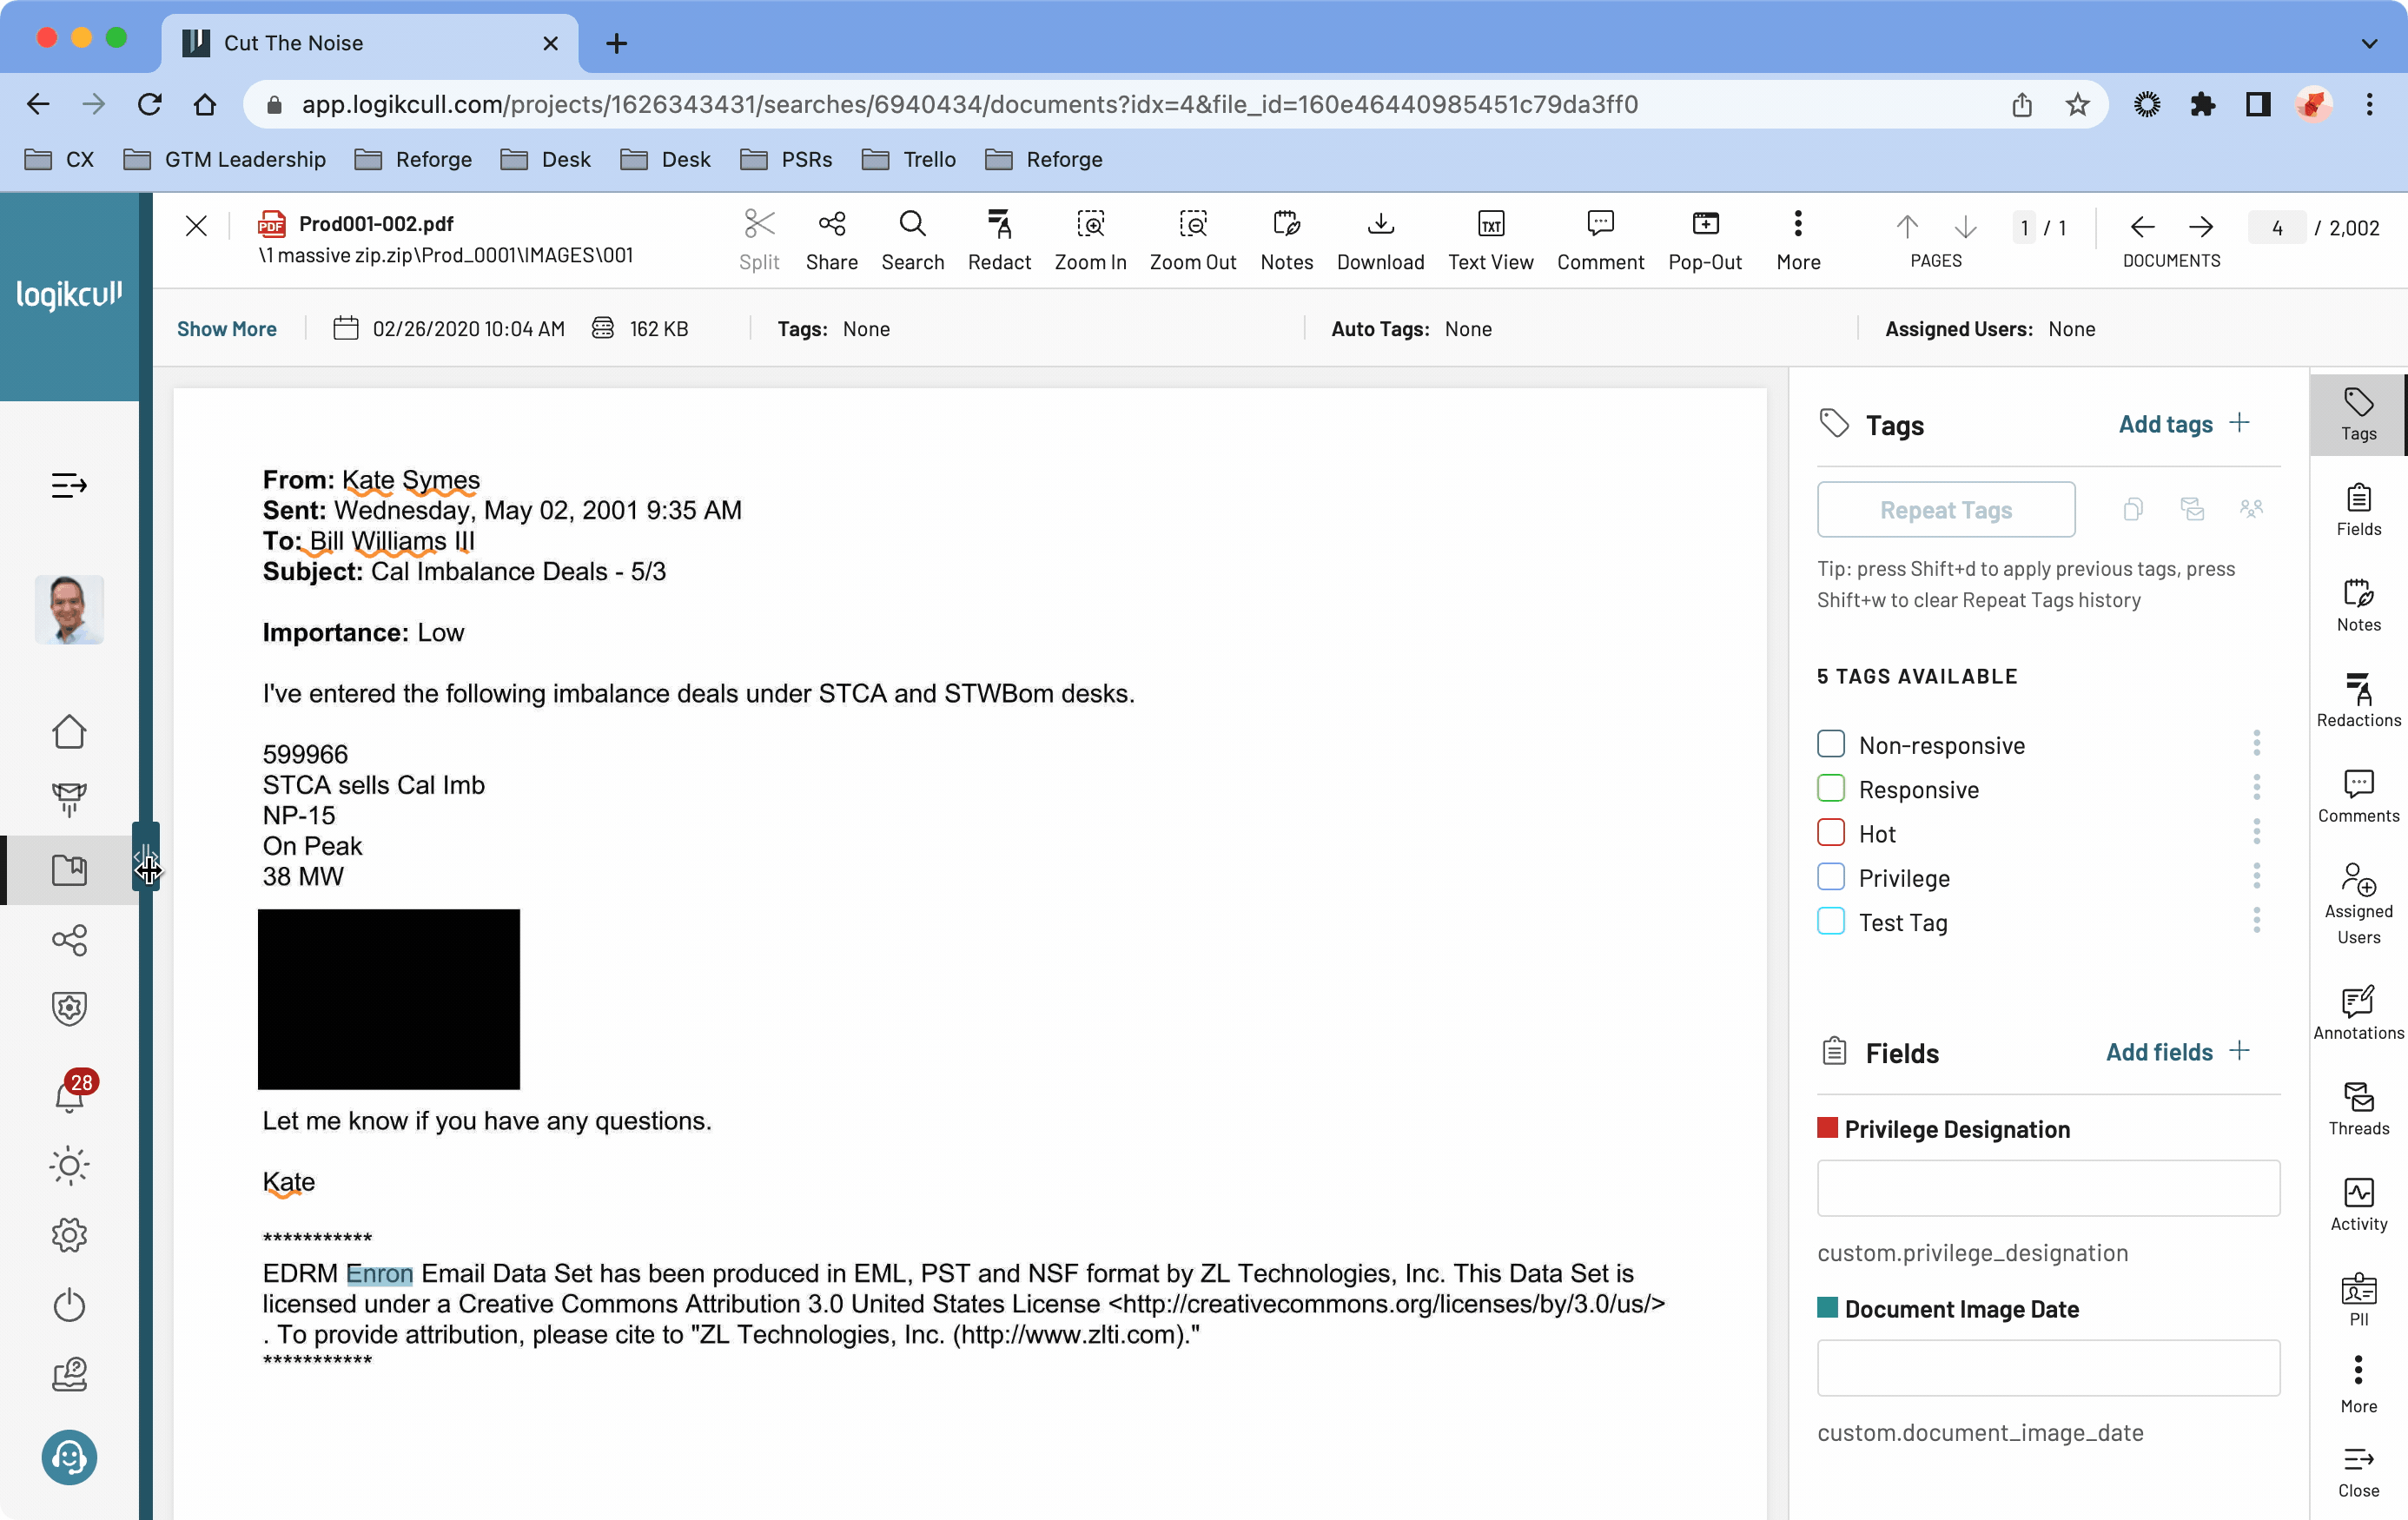Pop-Out the document viewer
Image resolution: width=2408 pixels, height=1520 pixels.
click(x=1705, y=240)
